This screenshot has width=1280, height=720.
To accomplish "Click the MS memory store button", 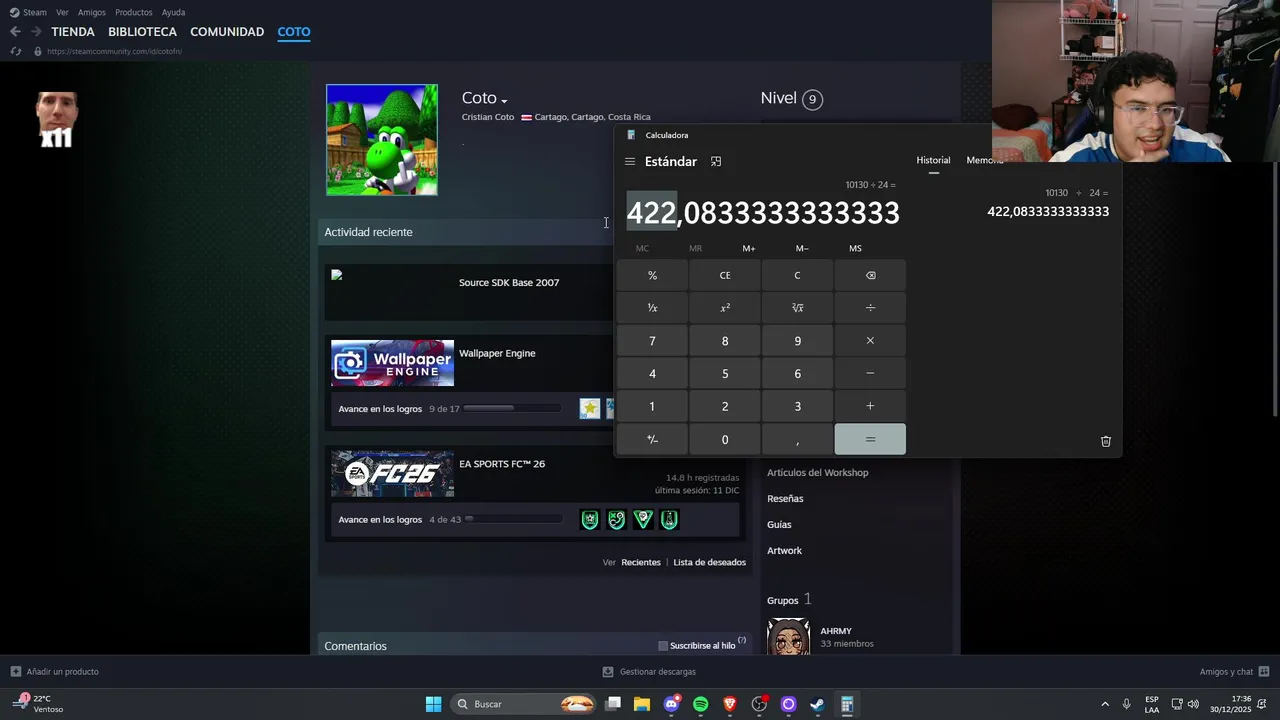I will pyautogui.click(x=855, y=248).
